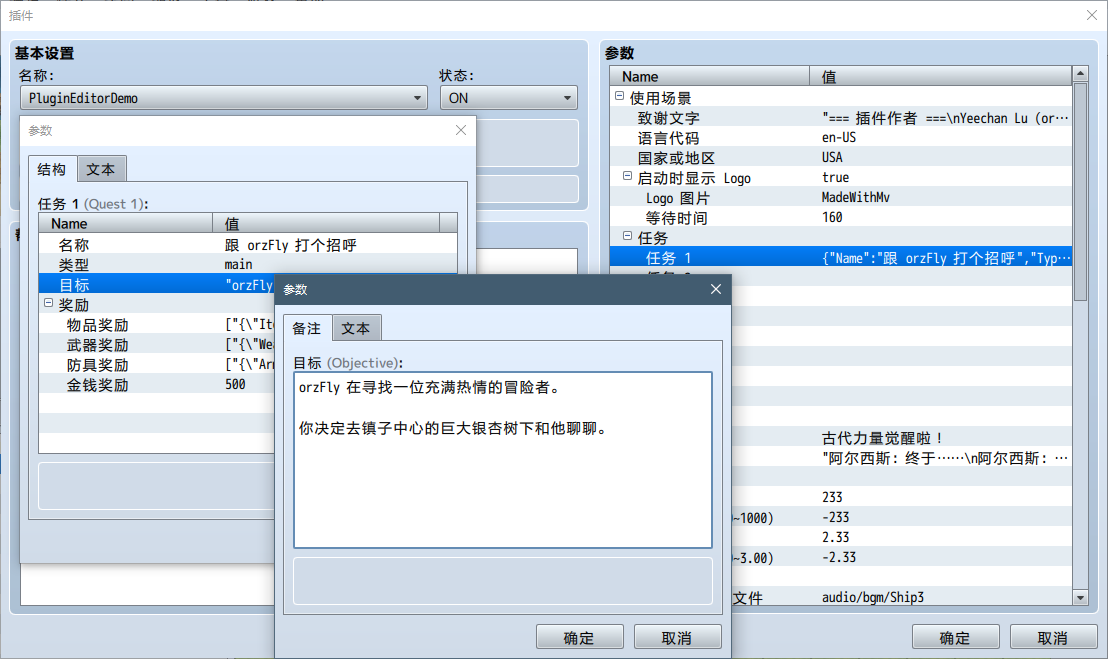
Task: Close the 任务 1 structure 参数 dialog
Action: coord(461,131)
